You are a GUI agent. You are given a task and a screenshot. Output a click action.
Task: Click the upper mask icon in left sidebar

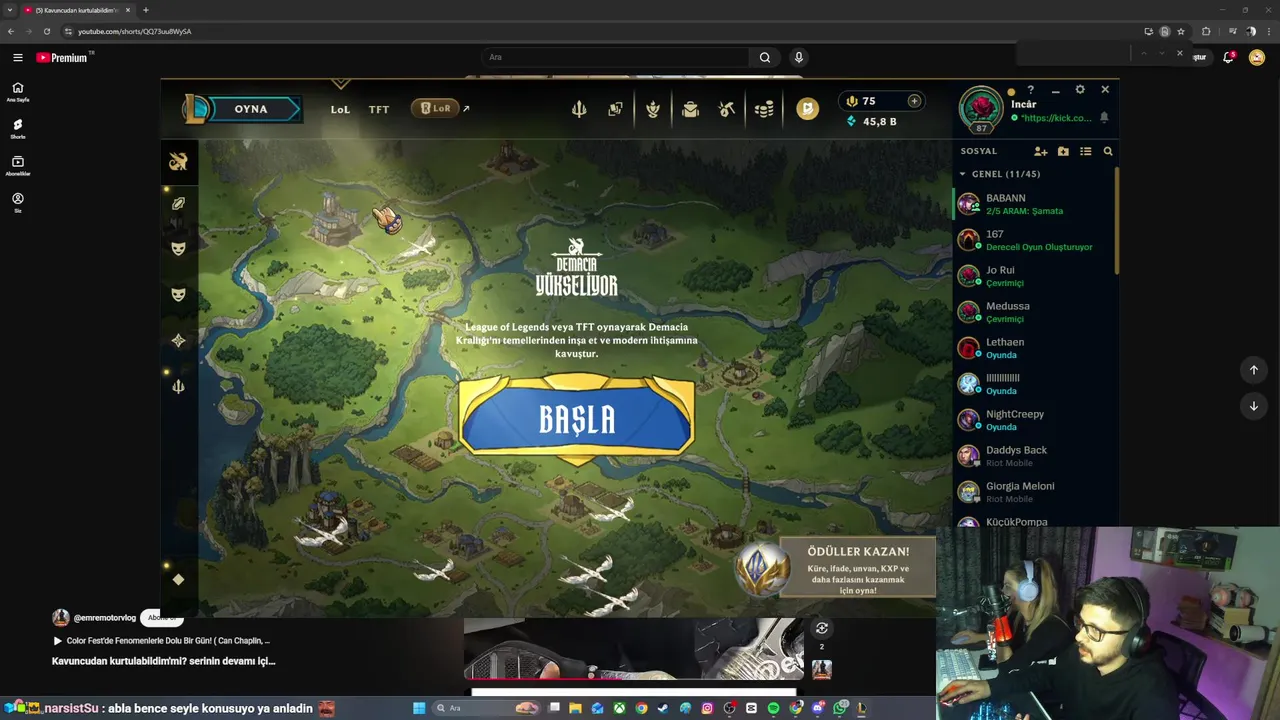pyautogui.click(x=179, y=248)
